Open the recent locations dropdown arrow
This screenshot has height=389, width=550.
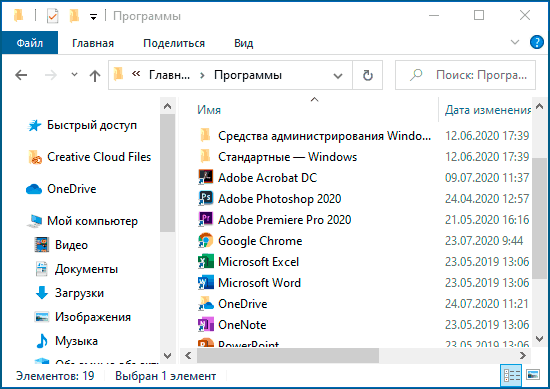74,75
